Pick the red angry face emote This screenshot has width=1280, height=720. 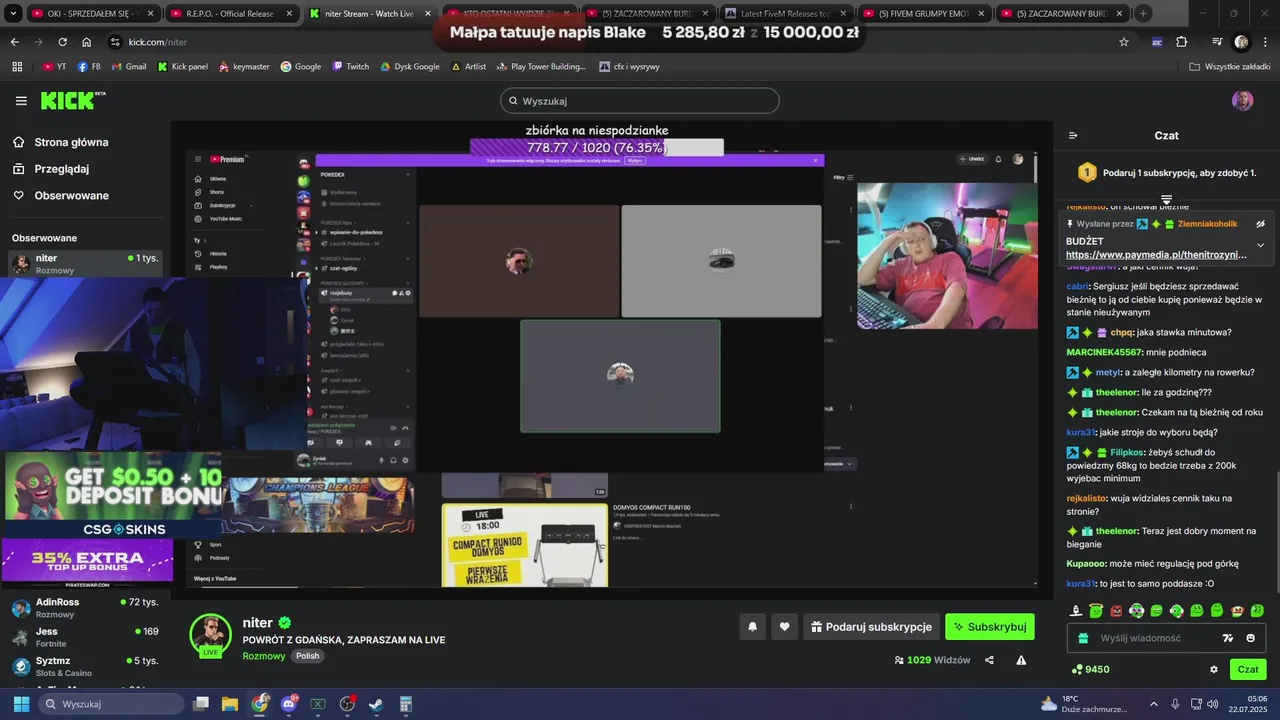coord(1116,611)
